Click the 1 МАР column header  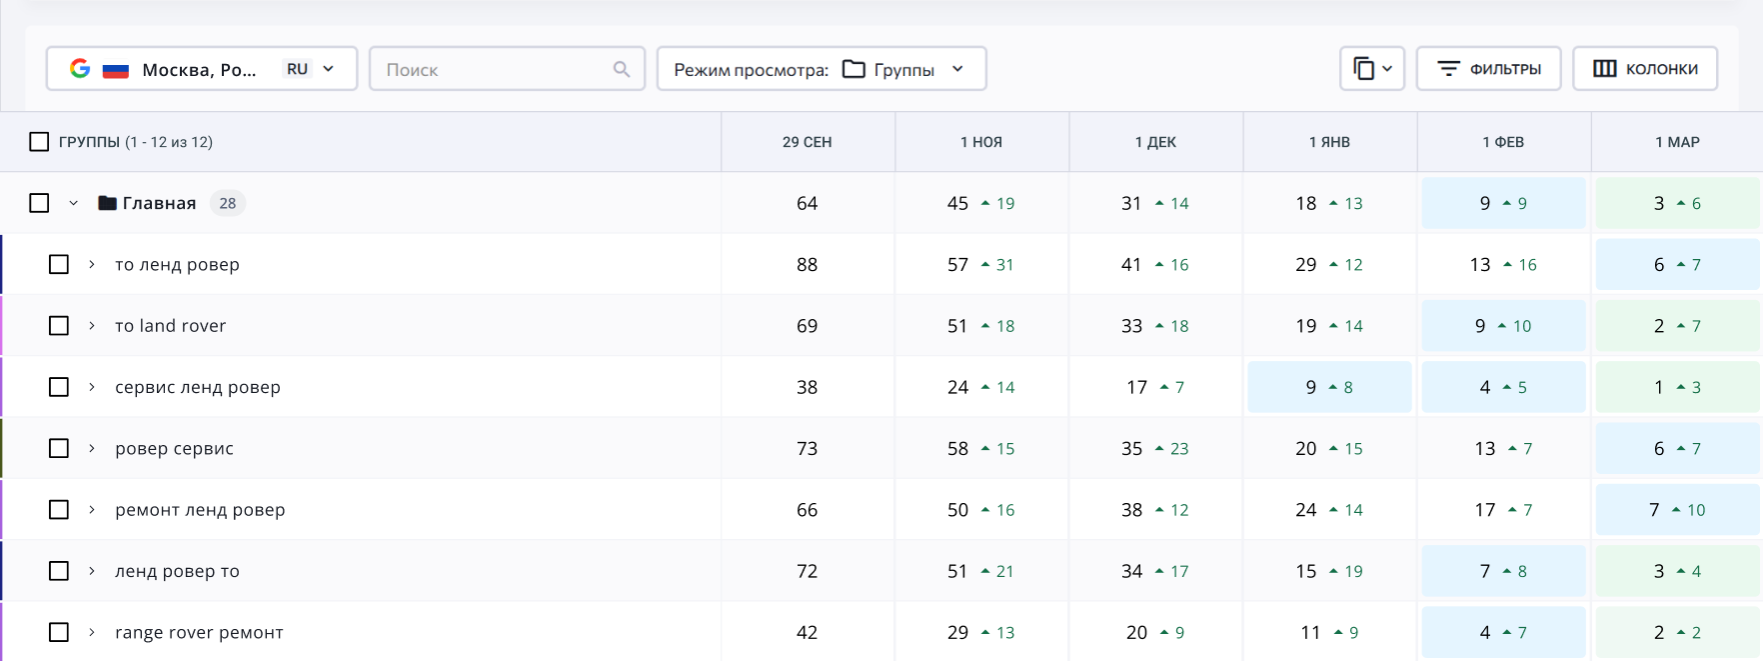[x=1677, y=142]
